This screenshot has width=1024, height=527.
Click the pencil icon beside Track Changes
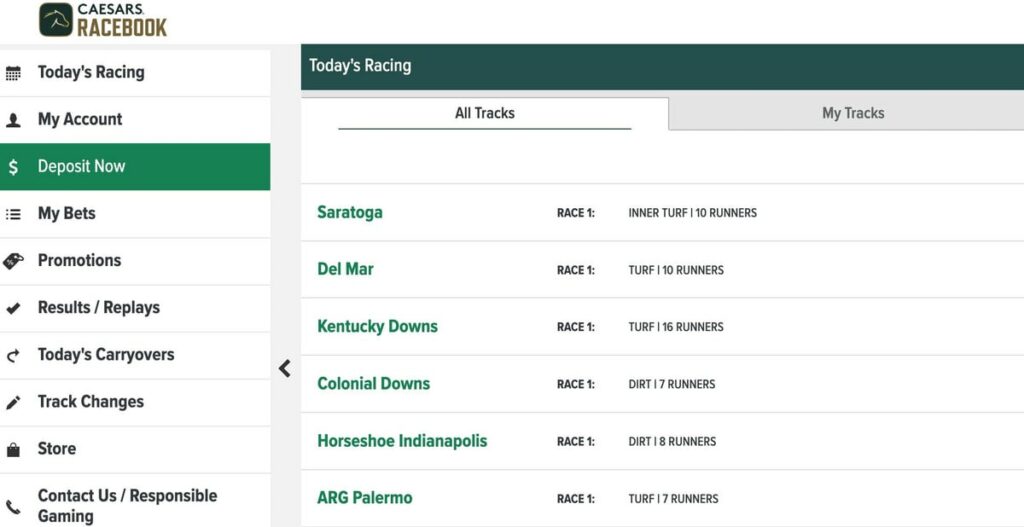(x=13, y=403)
